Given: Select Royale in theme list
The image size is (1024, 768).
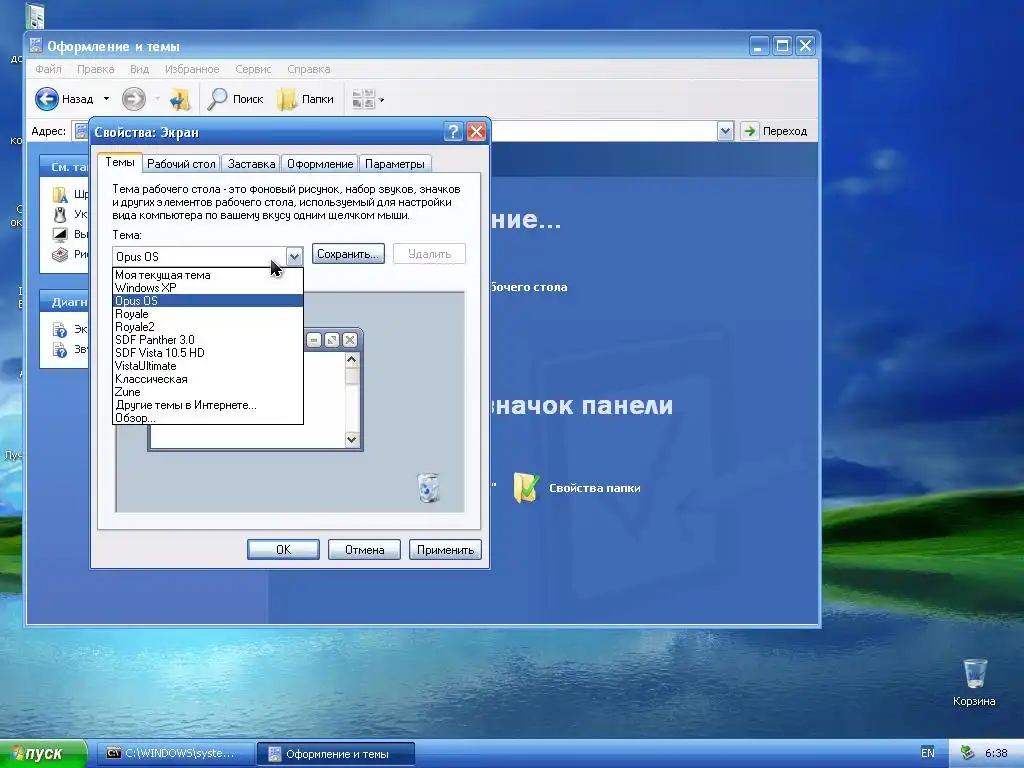Looking at the screenshot, I should [x=208, y=314].
